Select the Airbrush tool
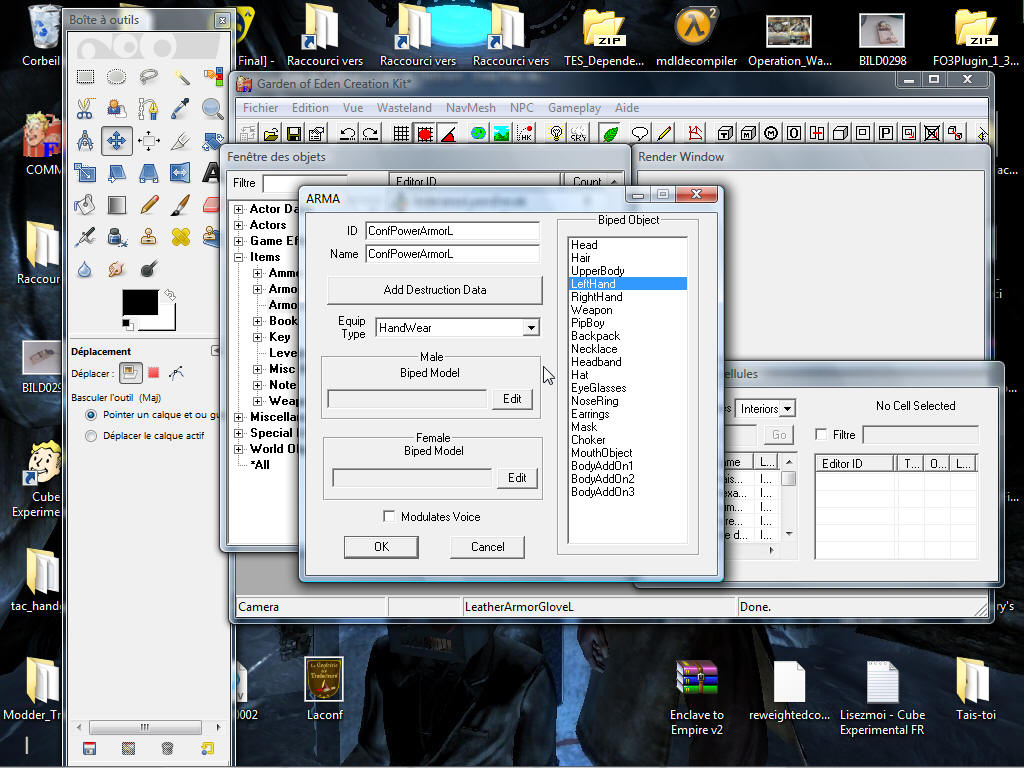 point(85,236)
